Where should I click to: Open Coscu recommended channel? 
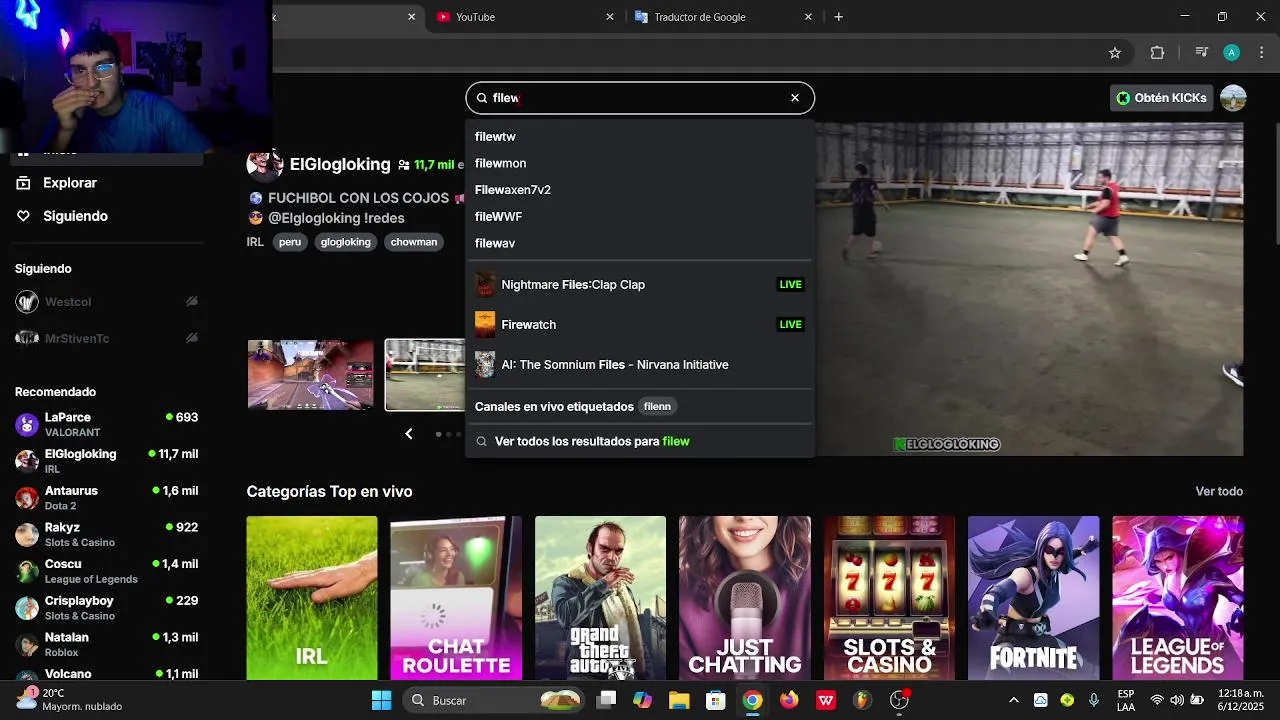click(105, 571)
